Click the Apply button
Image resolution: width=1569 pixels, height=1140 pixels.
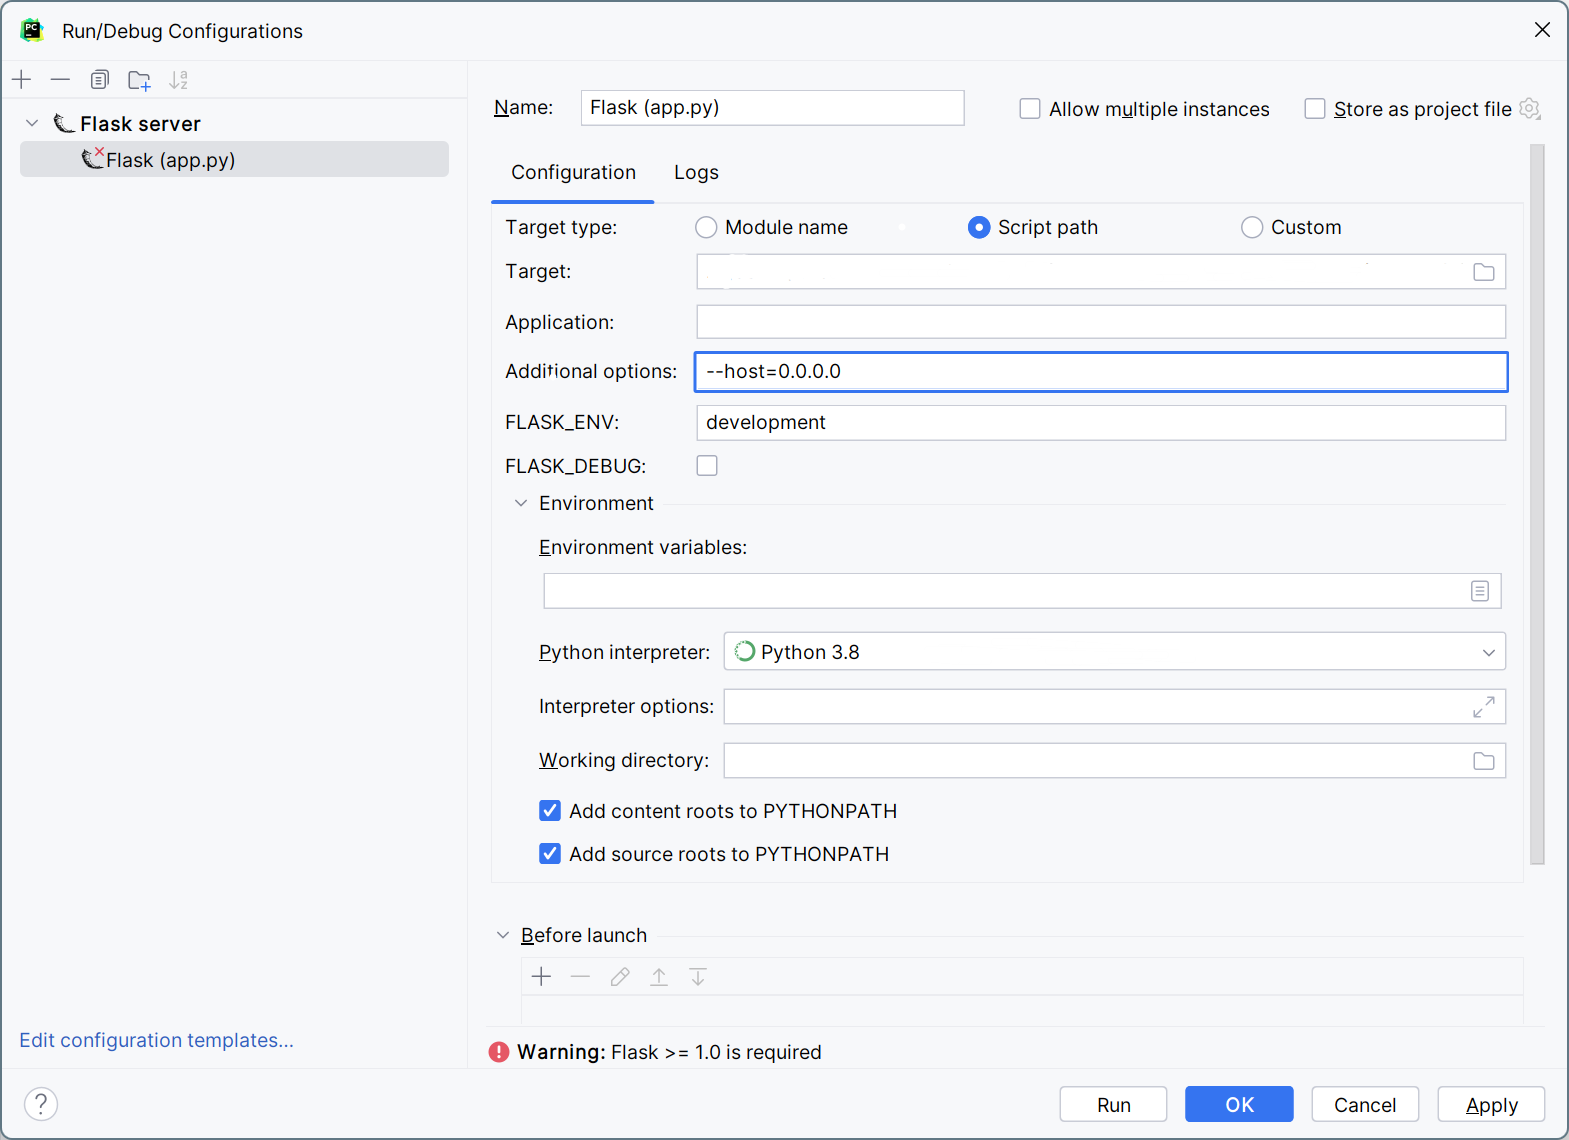coord(1490,1105)
